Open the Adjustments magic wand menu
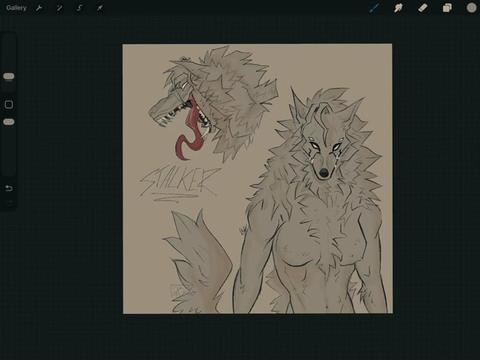The width and height of the screenshot is (480, 360). tap(59, 8)
